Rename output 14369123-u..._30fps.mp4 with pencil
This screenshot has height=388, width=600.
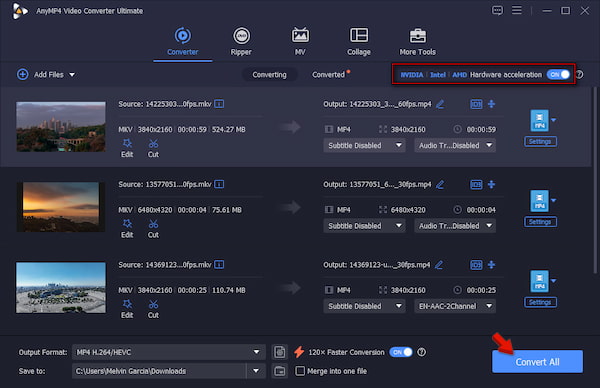439,265
